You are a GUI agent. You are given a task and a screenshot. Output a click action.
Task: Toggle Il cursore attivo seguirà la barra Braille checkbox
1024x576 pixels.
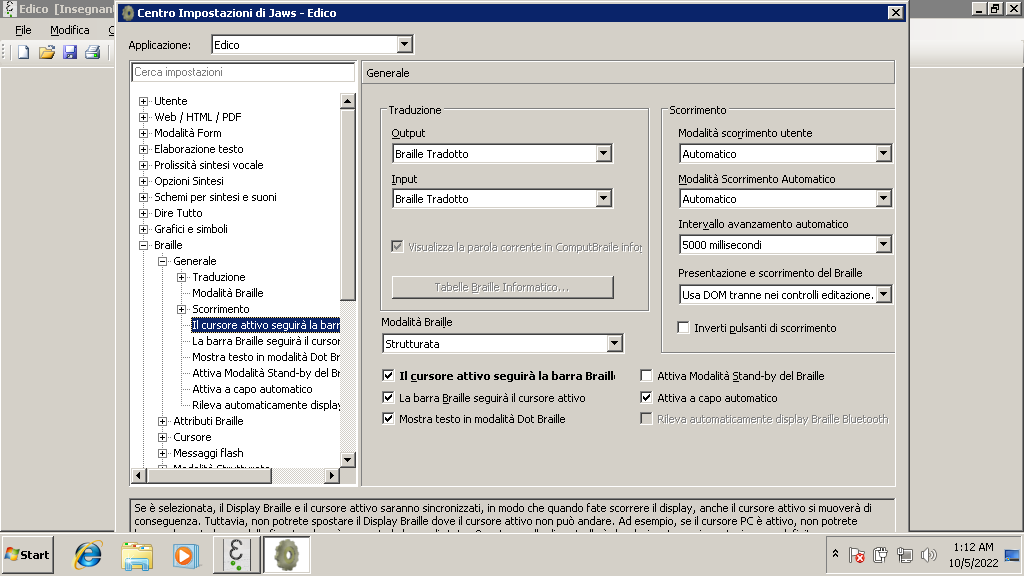[x=388, y=376]
